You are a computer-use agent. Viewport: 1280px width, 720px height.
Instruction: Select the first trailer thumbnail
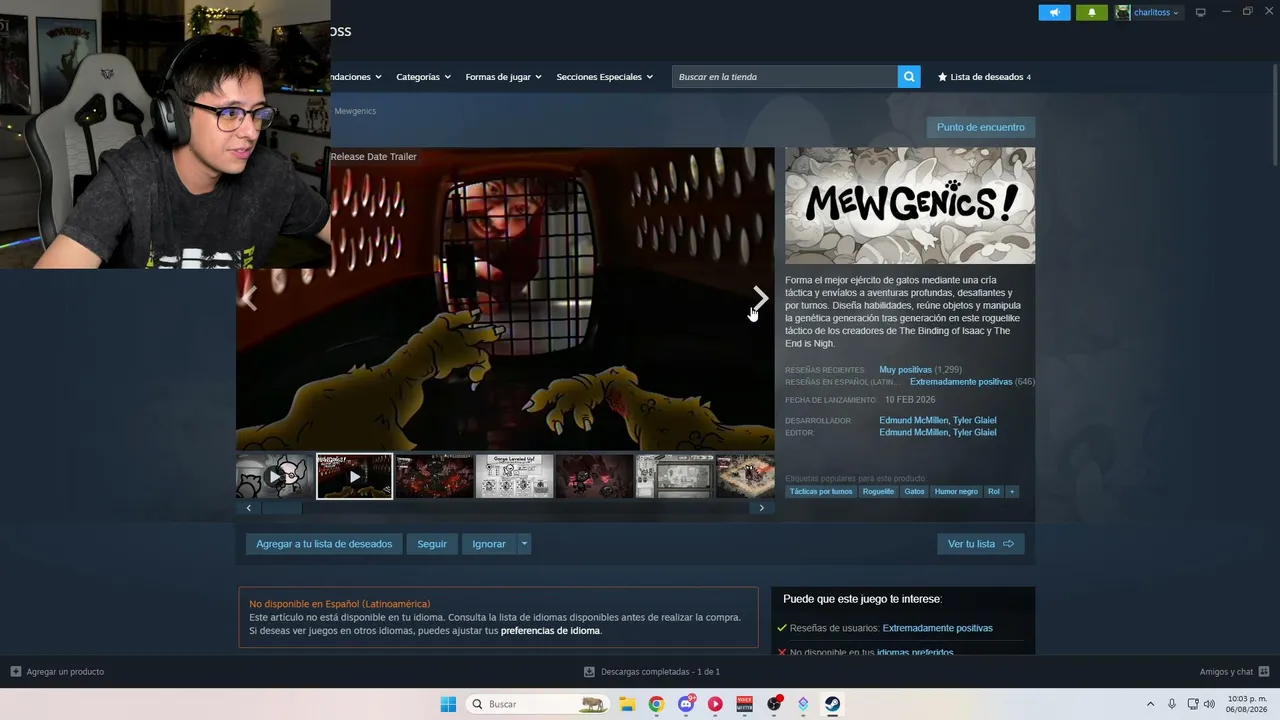275,477
